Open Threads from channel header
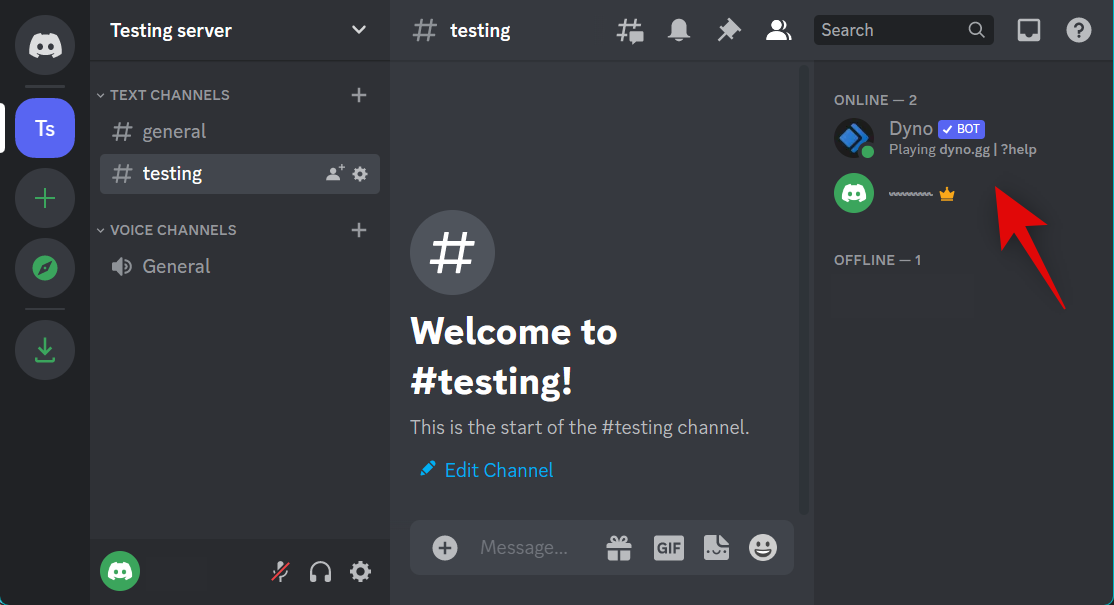1114x605 pixels. 630,31
